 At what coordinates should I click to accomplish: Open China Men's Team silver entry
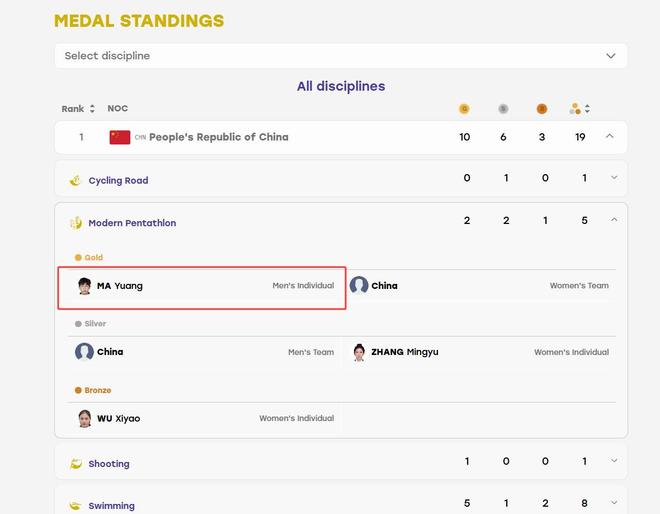coord(205,352)
